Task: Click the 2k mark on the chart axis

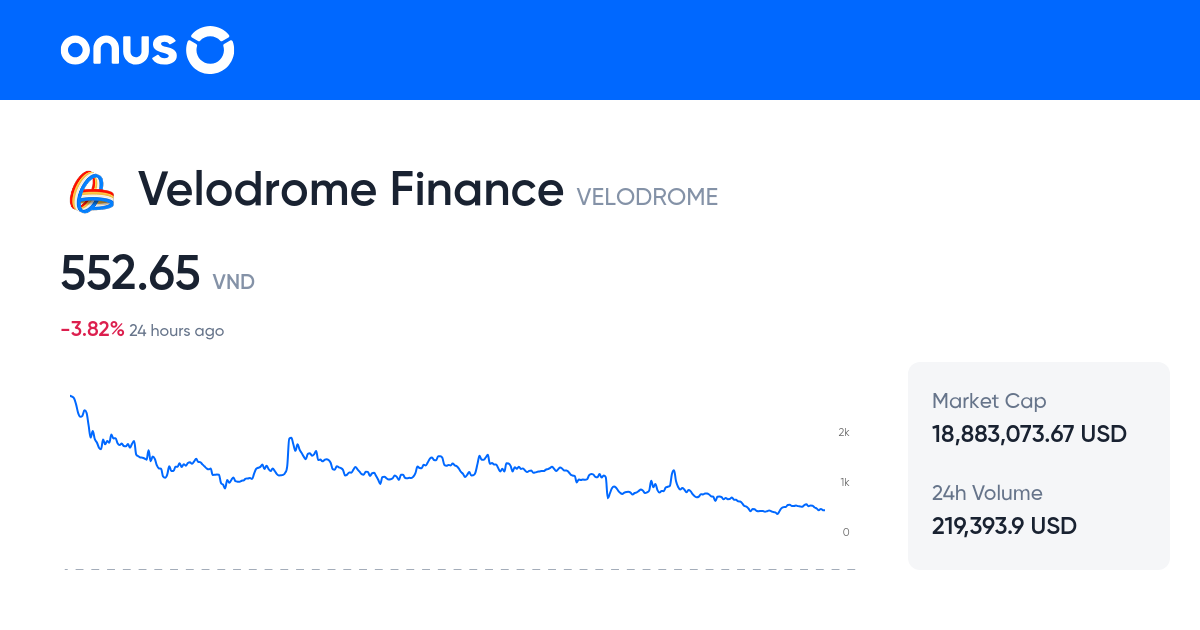Action: tap(843, 432)
